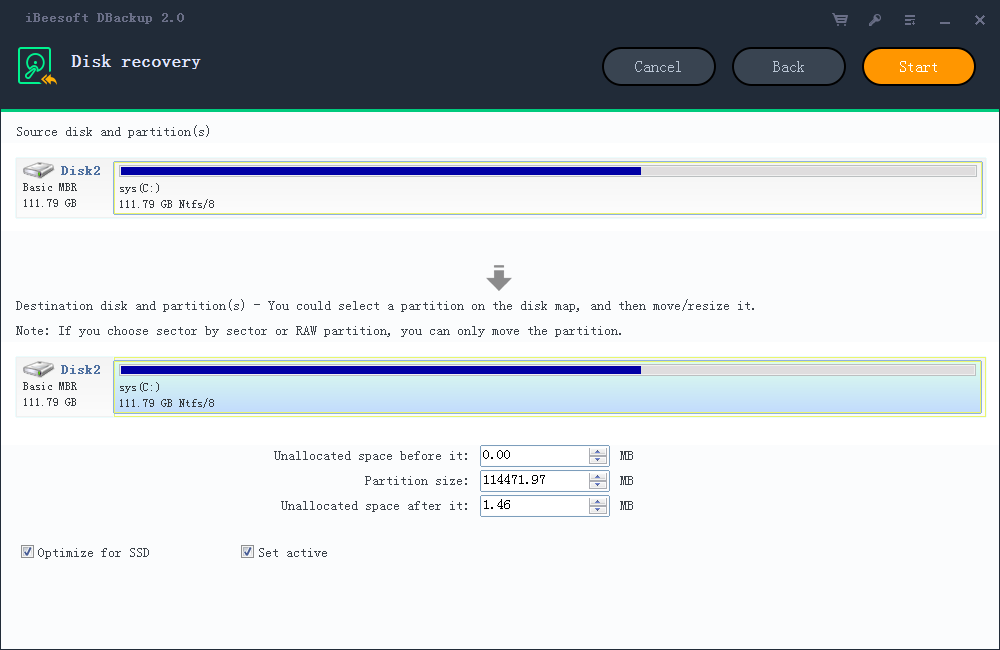Click the destination Disk2 label
This screenshot has height=650, width=1000.
[x=80, y=369]
